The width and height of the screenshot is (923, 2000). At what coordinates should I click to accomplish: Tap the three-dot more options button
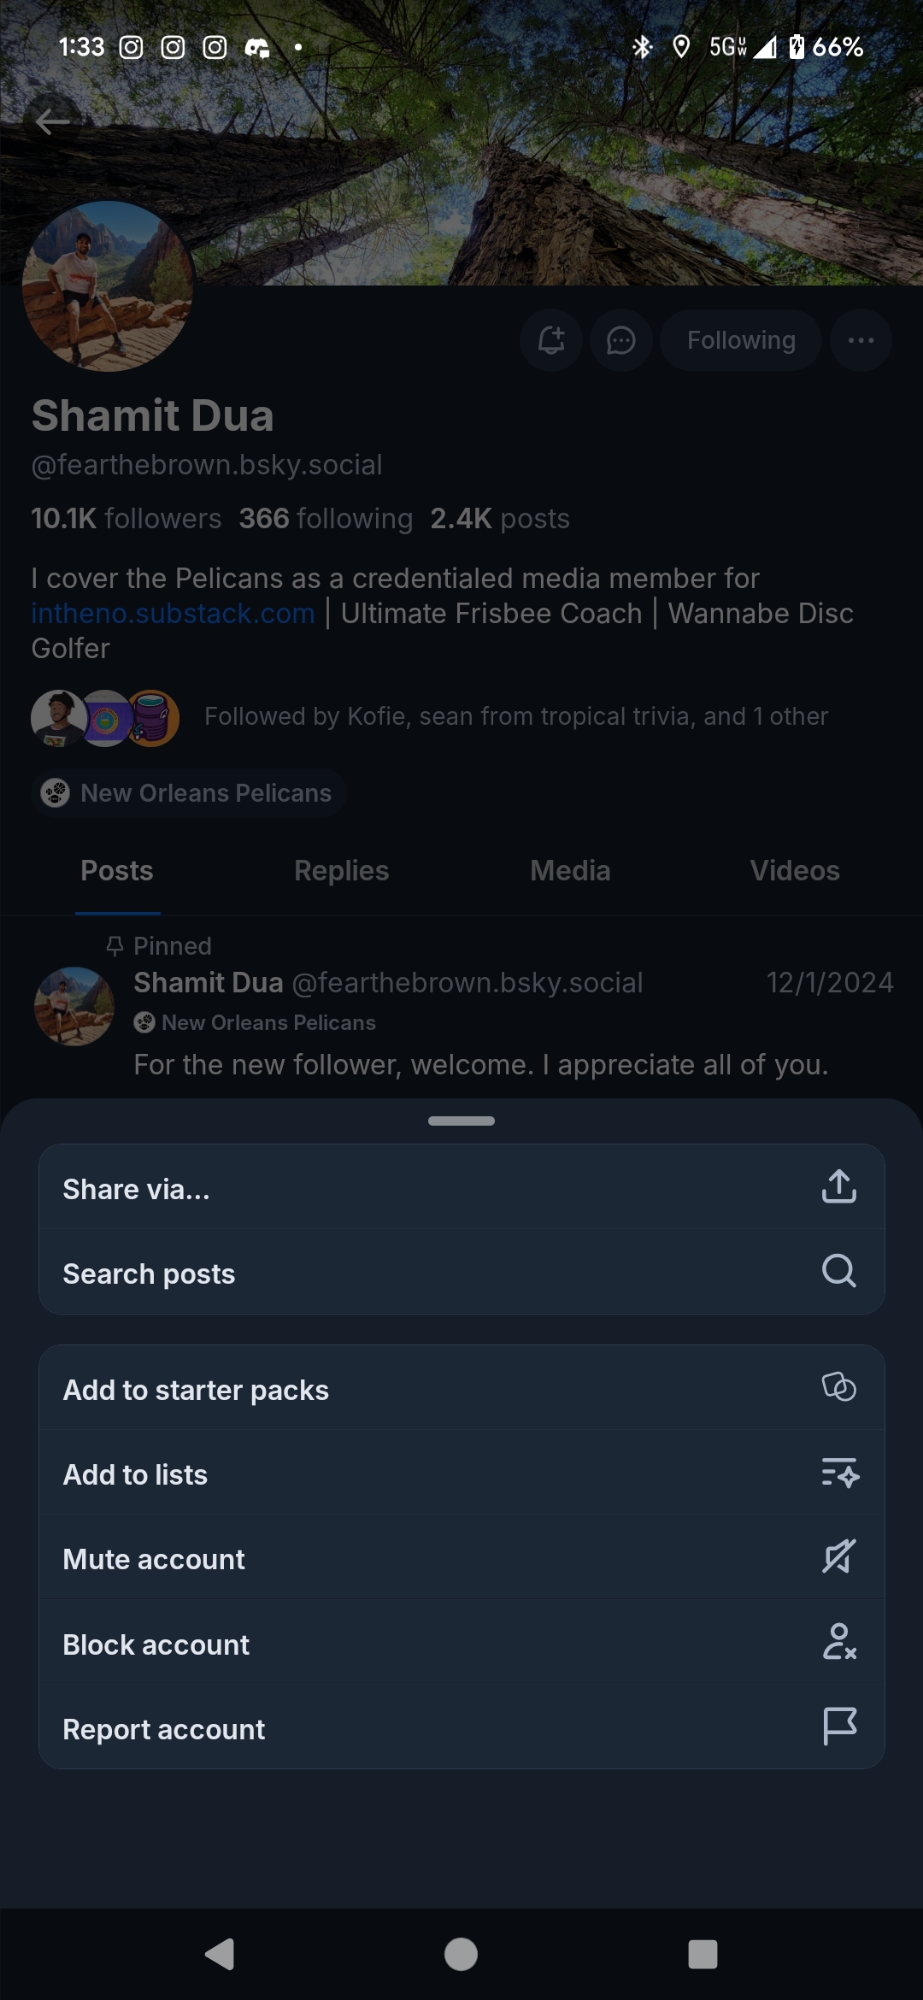pyautogui.click(x=860, y=341)
